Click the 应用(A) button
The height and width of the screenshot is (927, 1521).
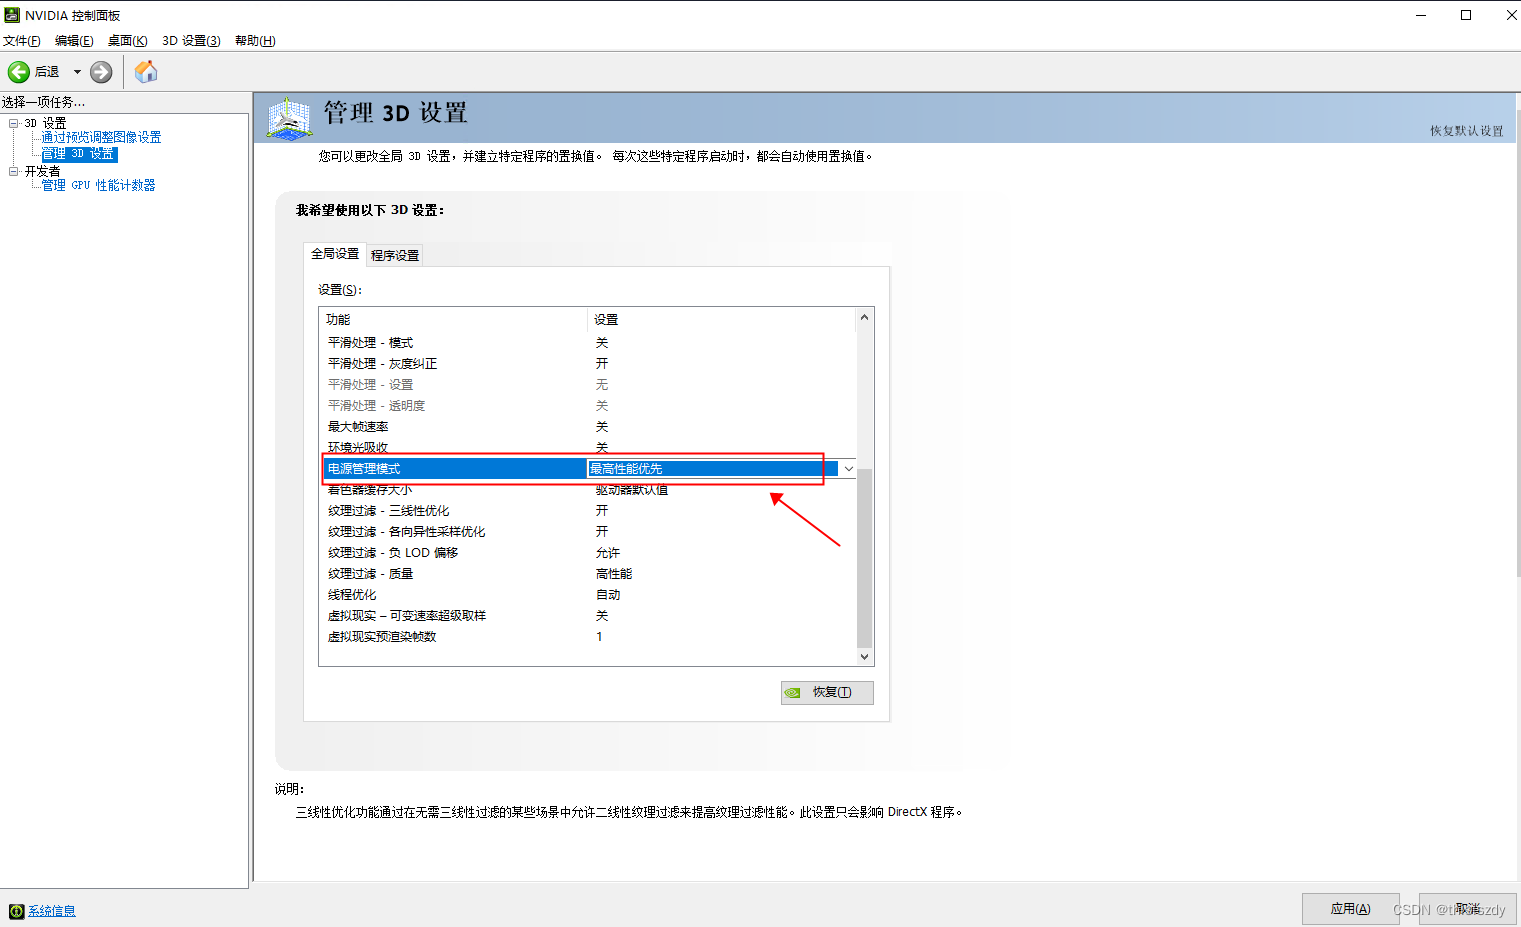(1350, 909)
